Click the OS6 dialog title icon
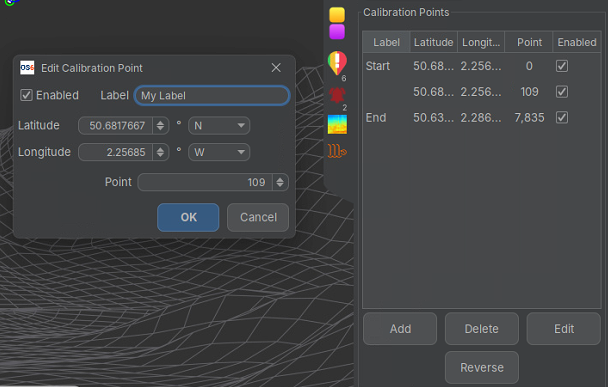 (x=27, y=67)
